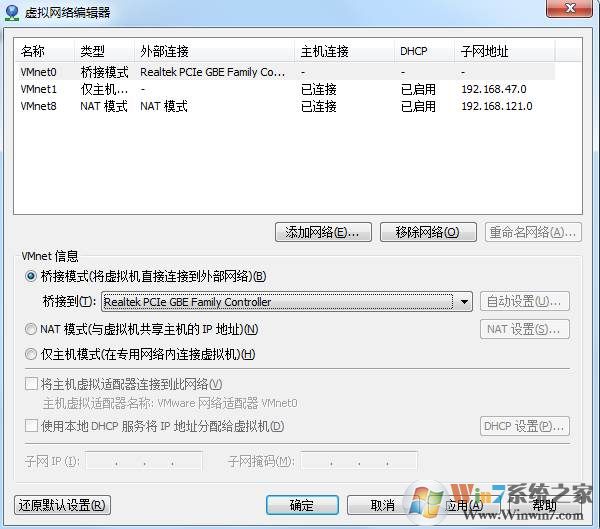
Task: Click the 帮助 button
Action: 545,505
